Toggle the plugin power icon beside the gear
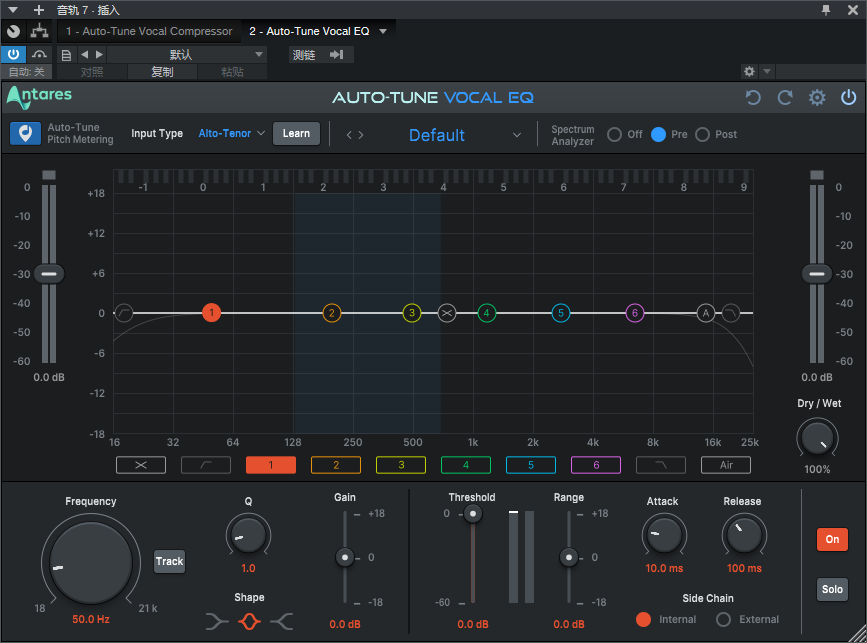The image size is (867, 643). 848,98
